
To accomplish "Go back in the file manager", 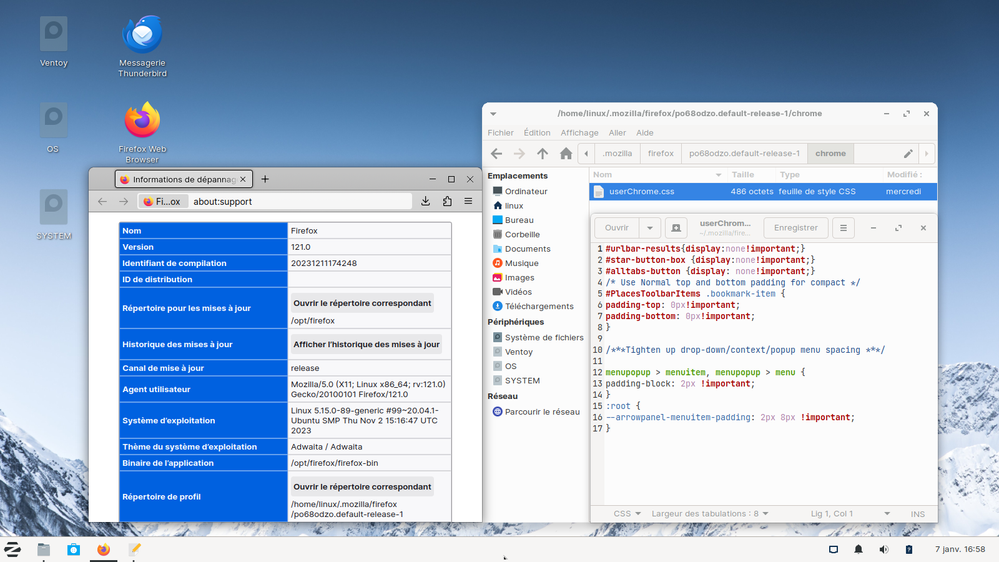I will (496, 154).
